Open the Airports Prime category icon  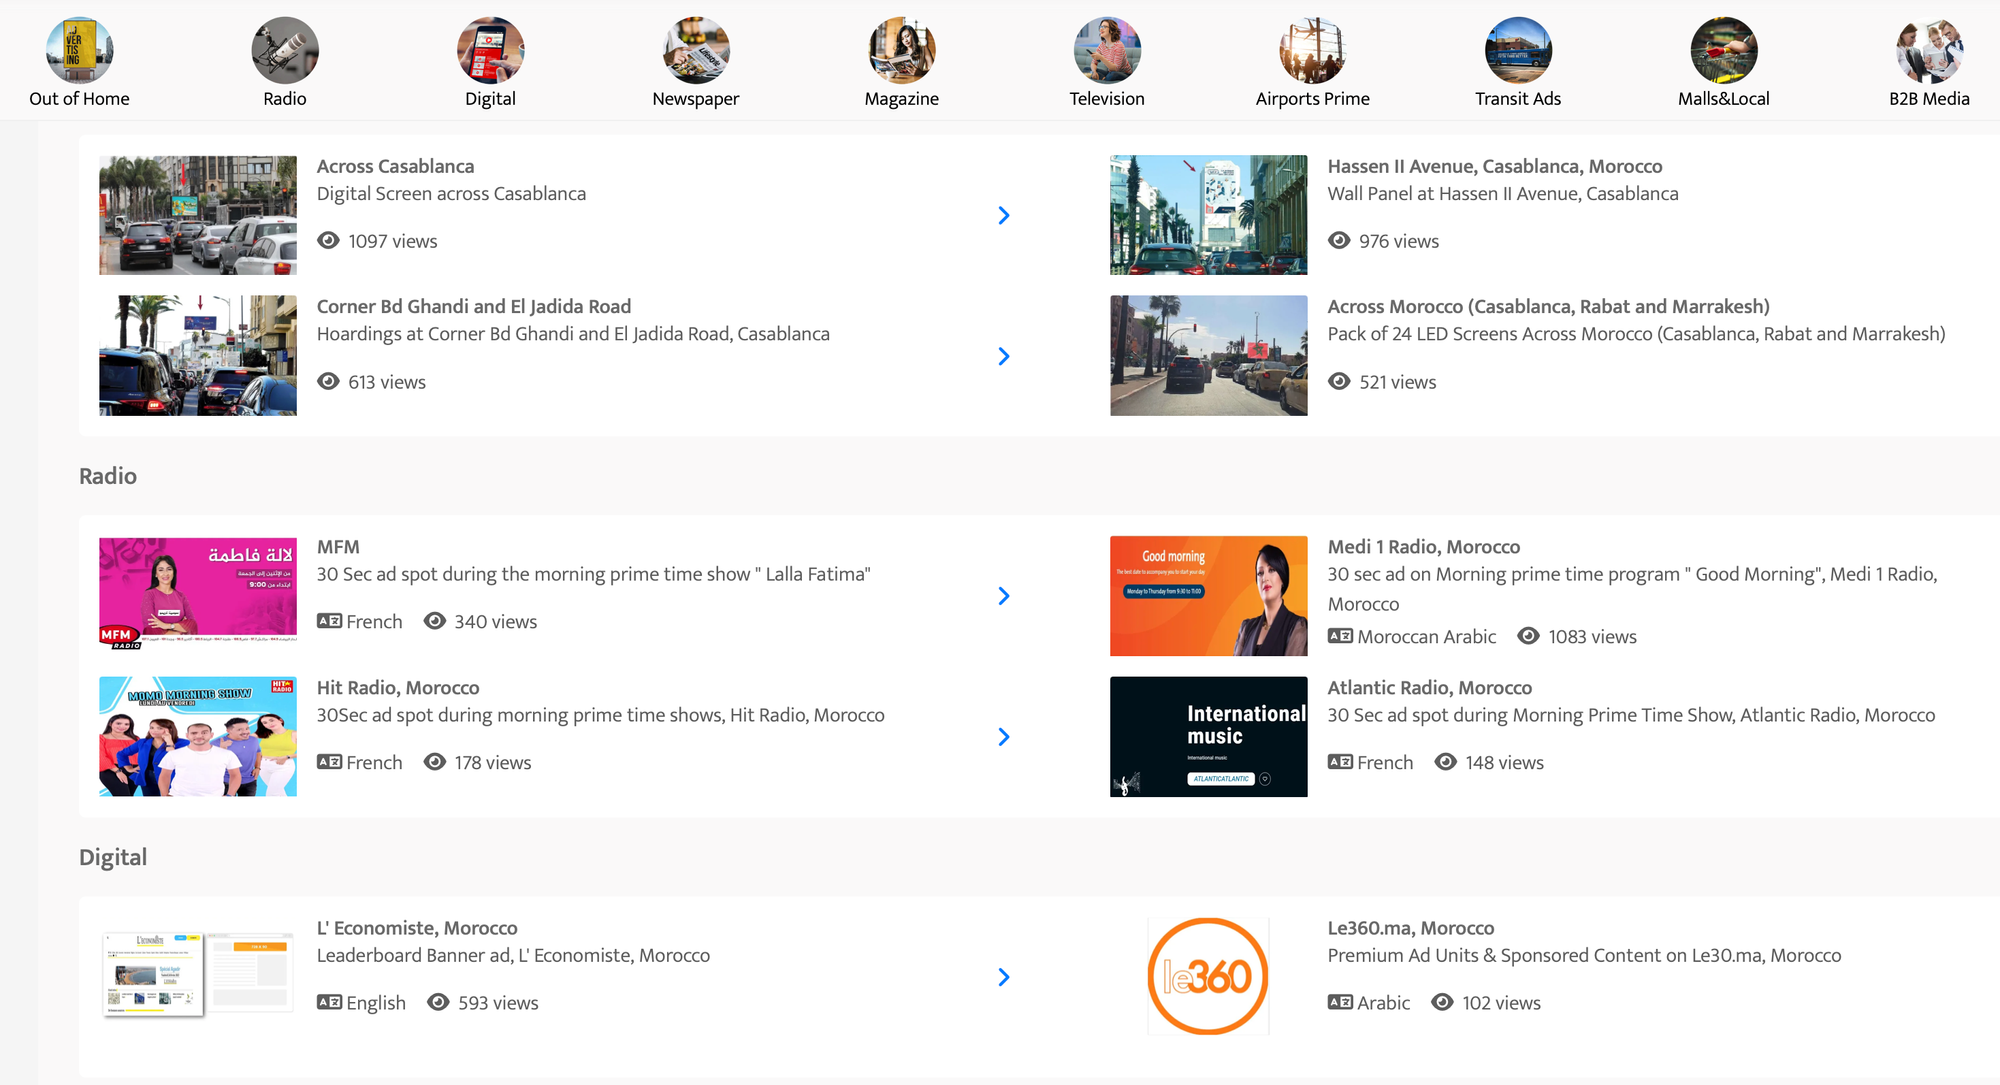click(1313, 50)
